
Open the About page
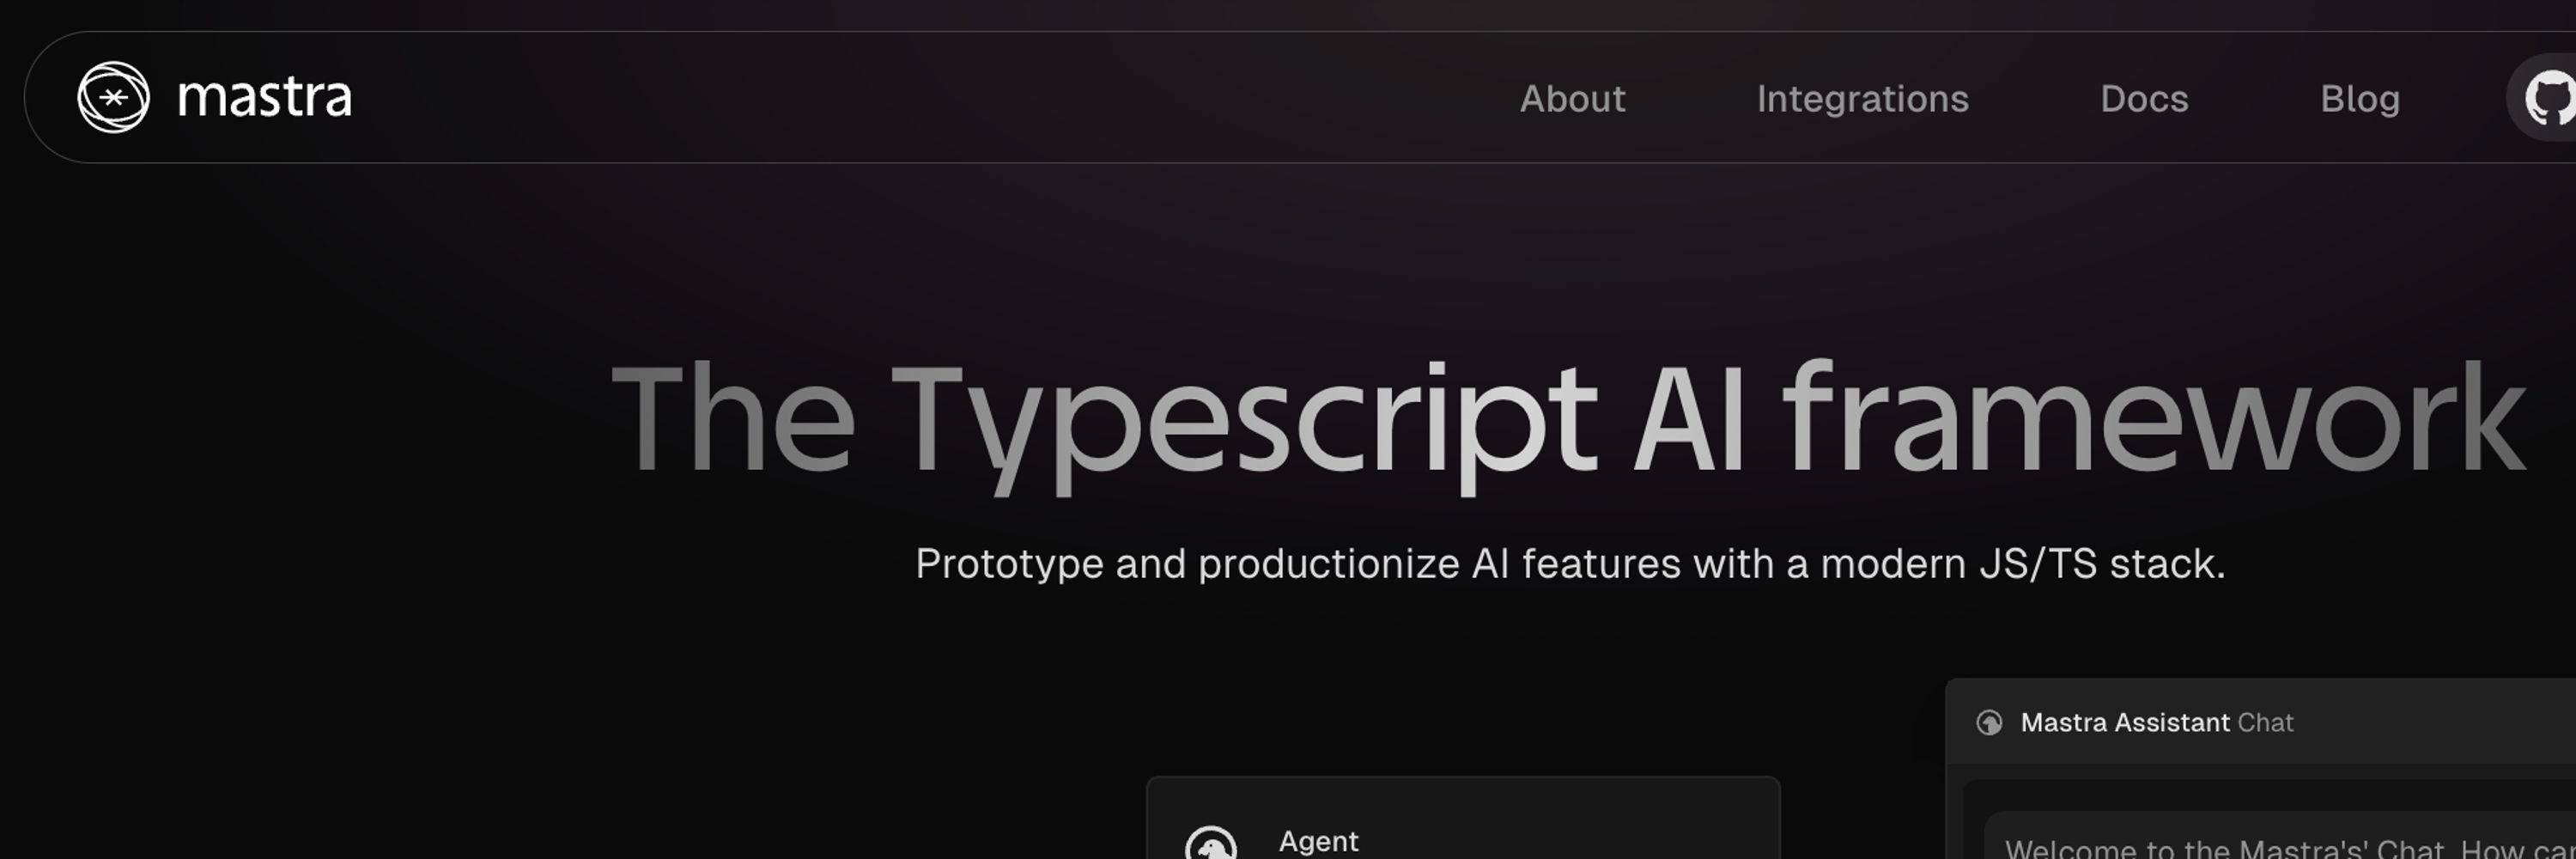tap(1572, 99)
